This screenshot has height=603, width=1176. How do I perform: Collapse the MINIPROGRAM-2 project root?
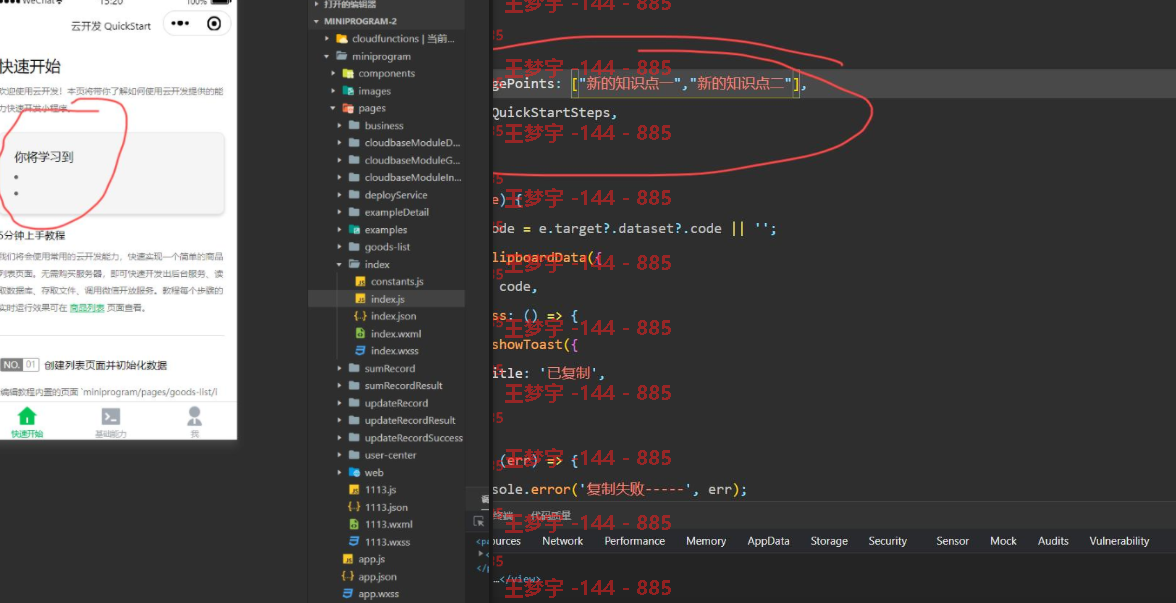[x=316, y=21]
